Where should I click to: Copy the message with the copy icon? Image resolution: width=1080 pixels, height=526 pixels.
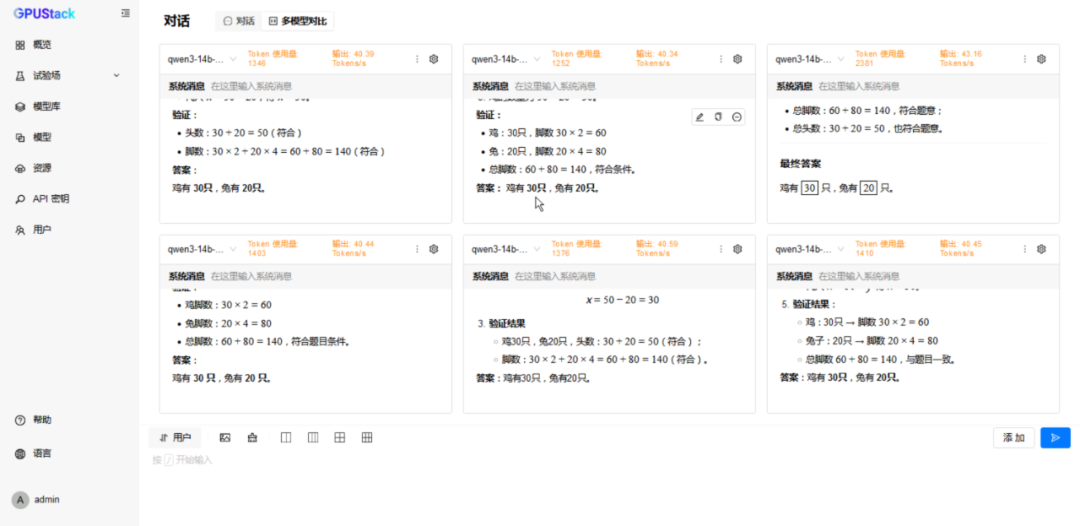click(718, 117)
